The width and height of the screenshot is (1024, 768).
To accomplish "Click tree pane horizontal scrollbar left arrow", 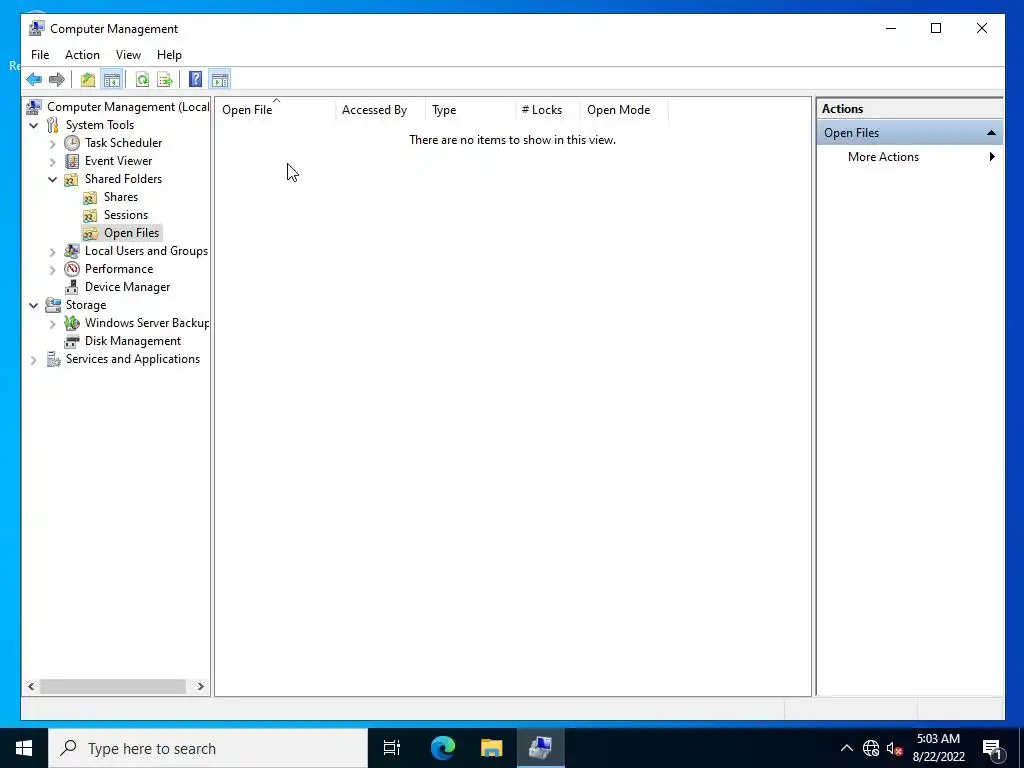I will click(31, 686).
